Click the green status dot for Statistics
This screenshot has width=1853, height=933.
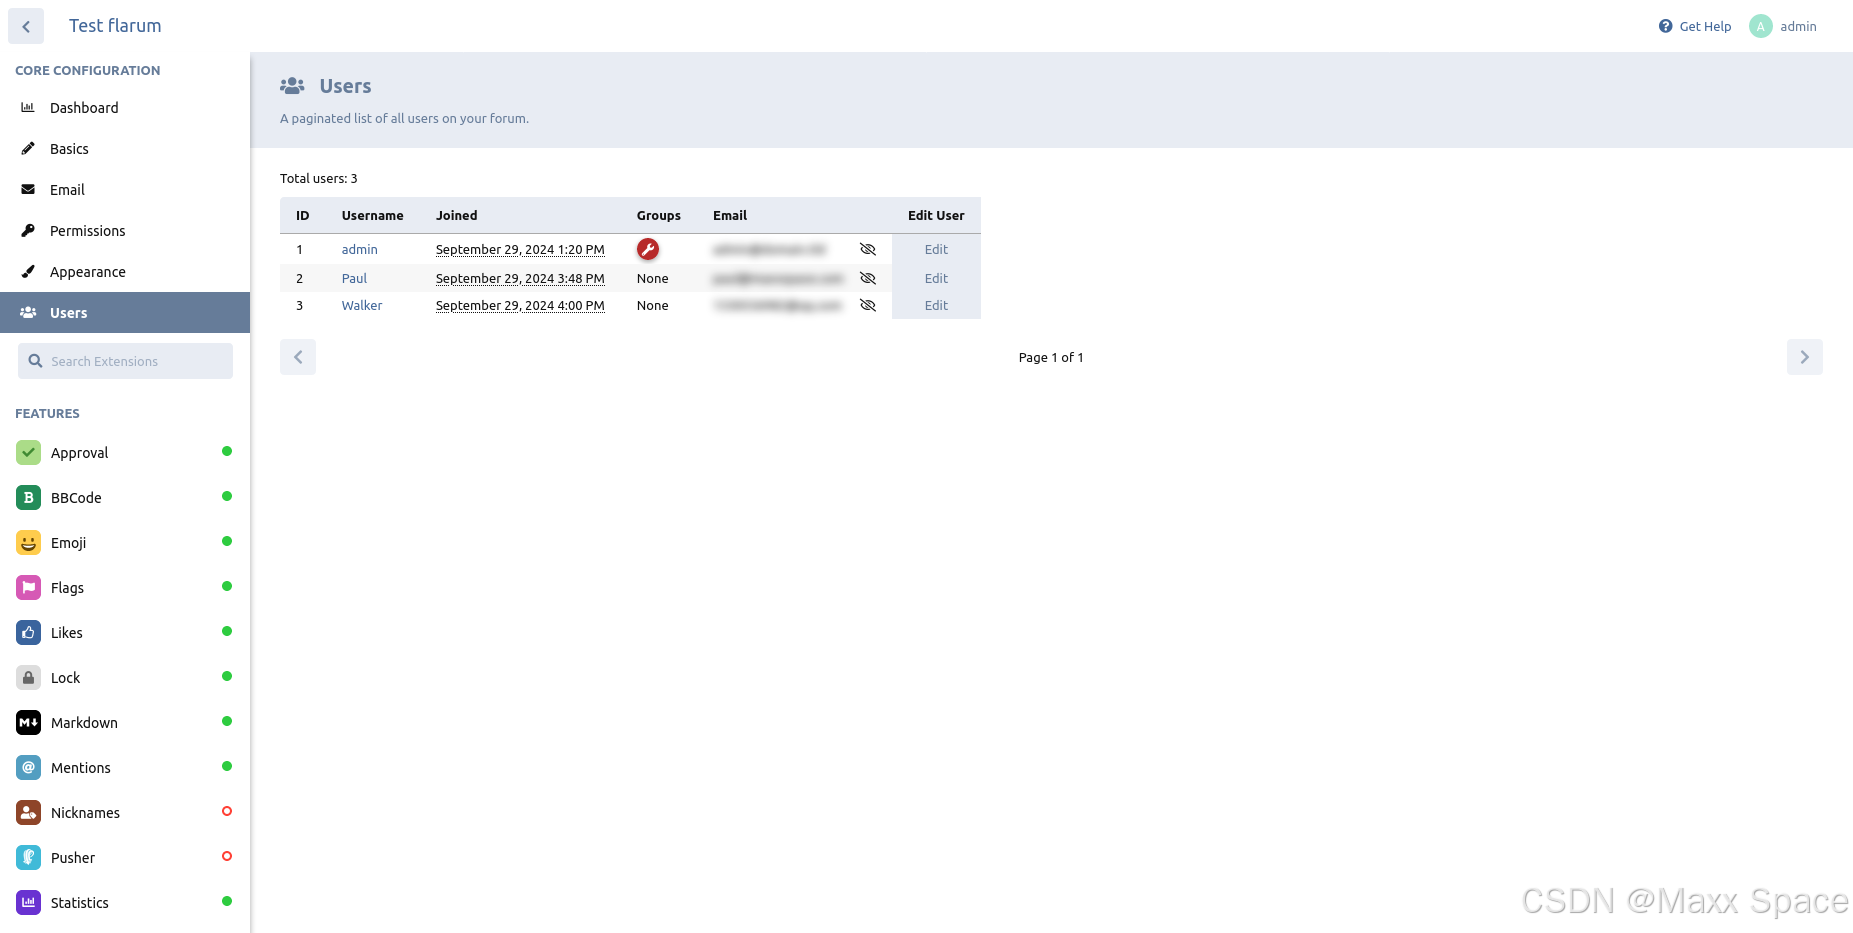[x=227, y=901]
